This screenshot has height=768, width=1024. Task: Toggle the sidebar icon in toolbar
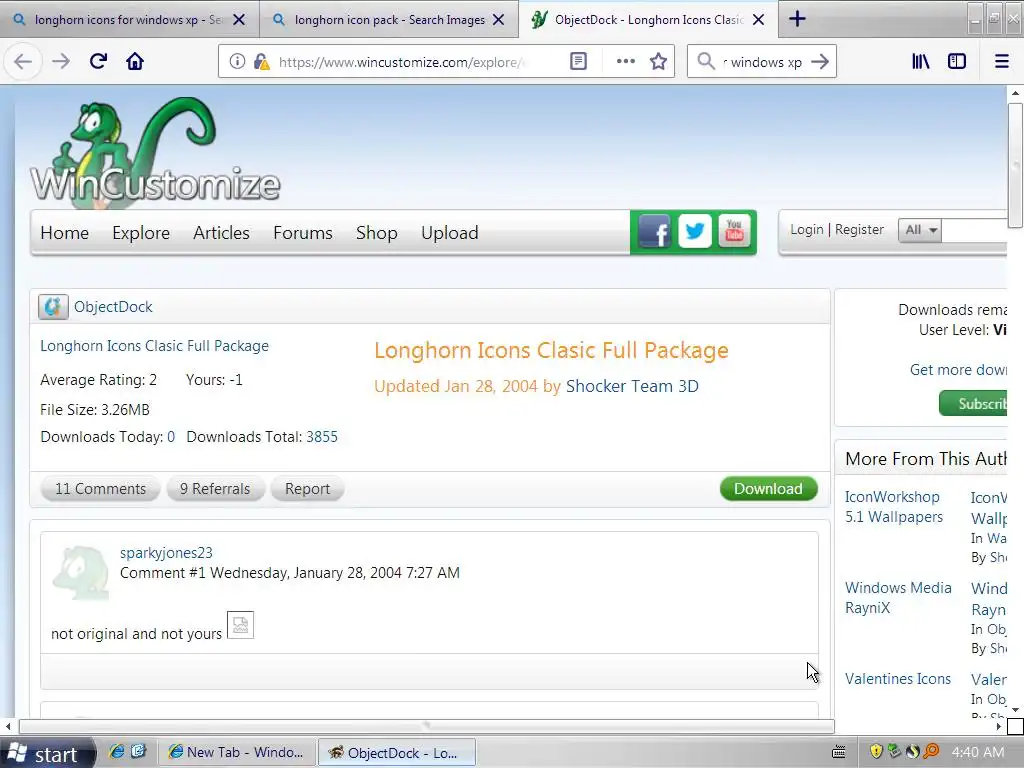(x=957, y=61)
